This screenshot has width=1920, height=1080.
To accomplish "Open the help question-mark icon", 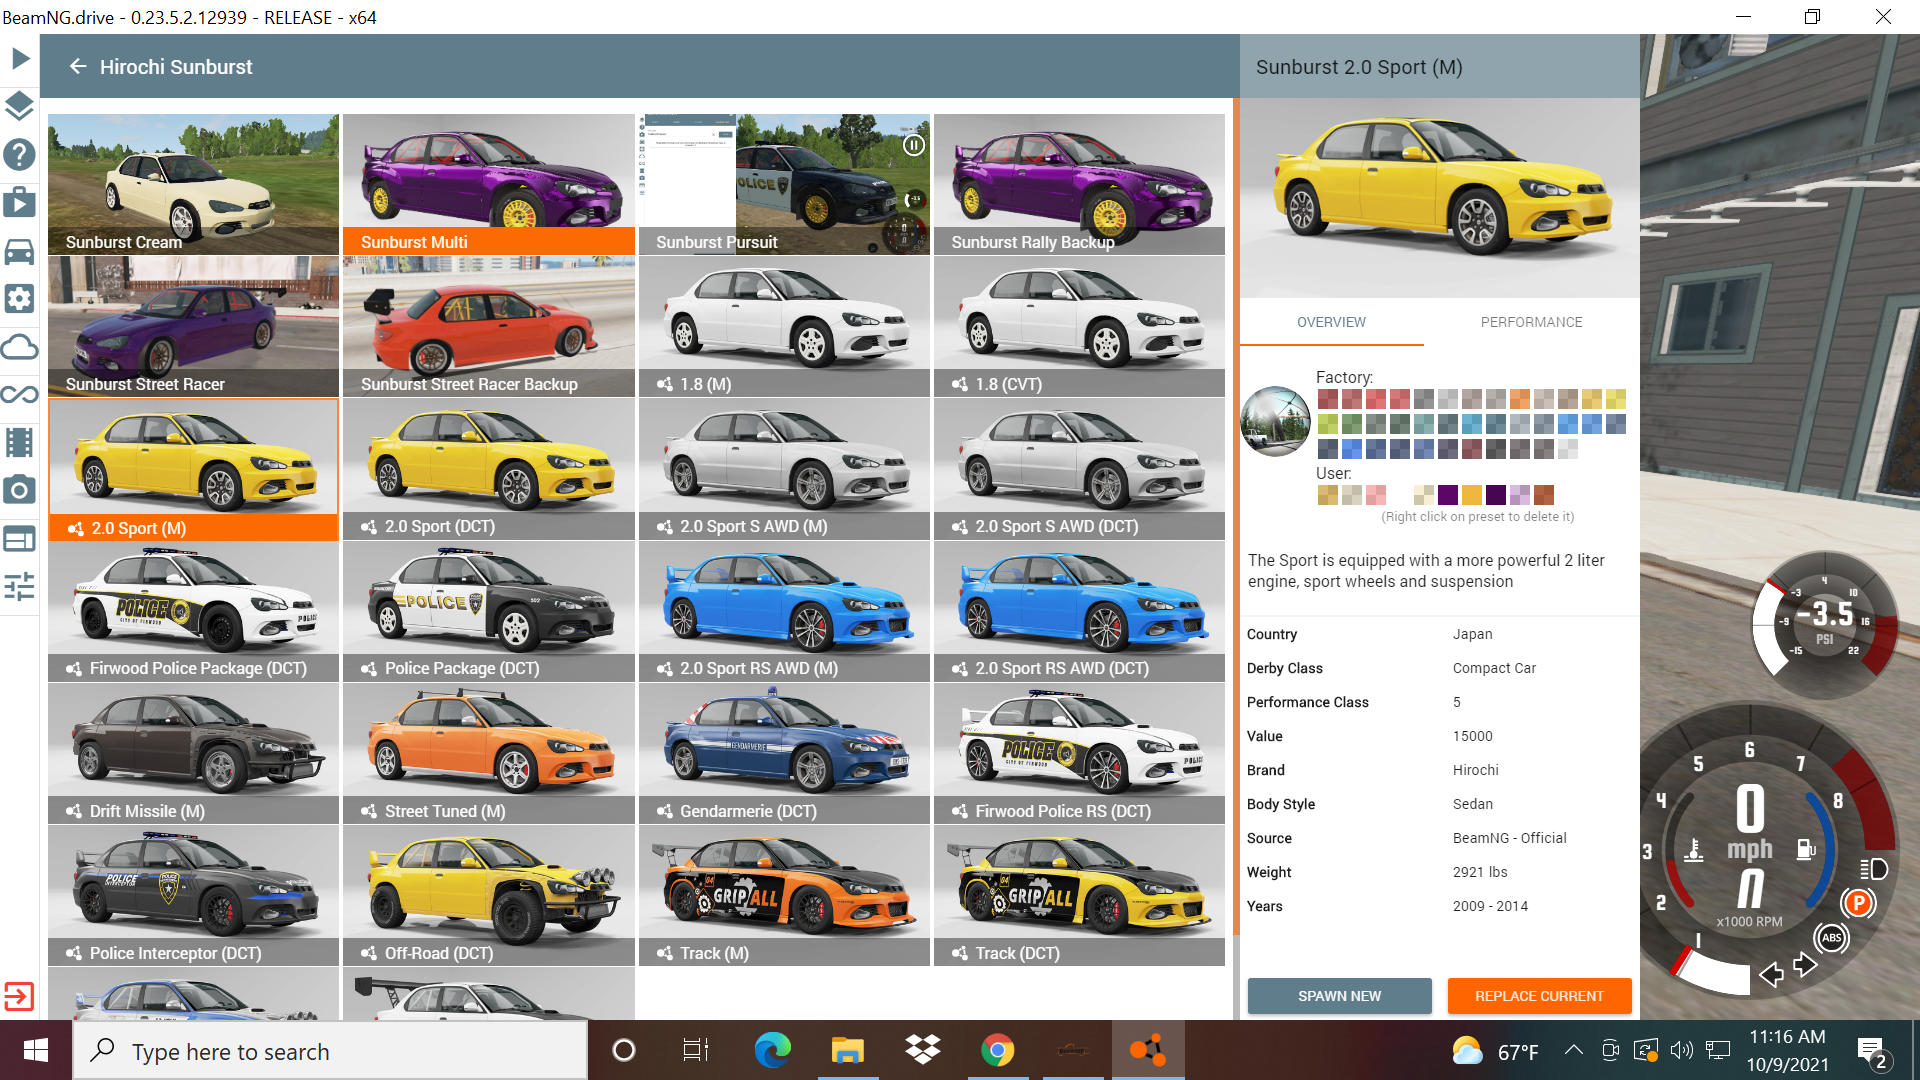I will [x=20, y=155].
